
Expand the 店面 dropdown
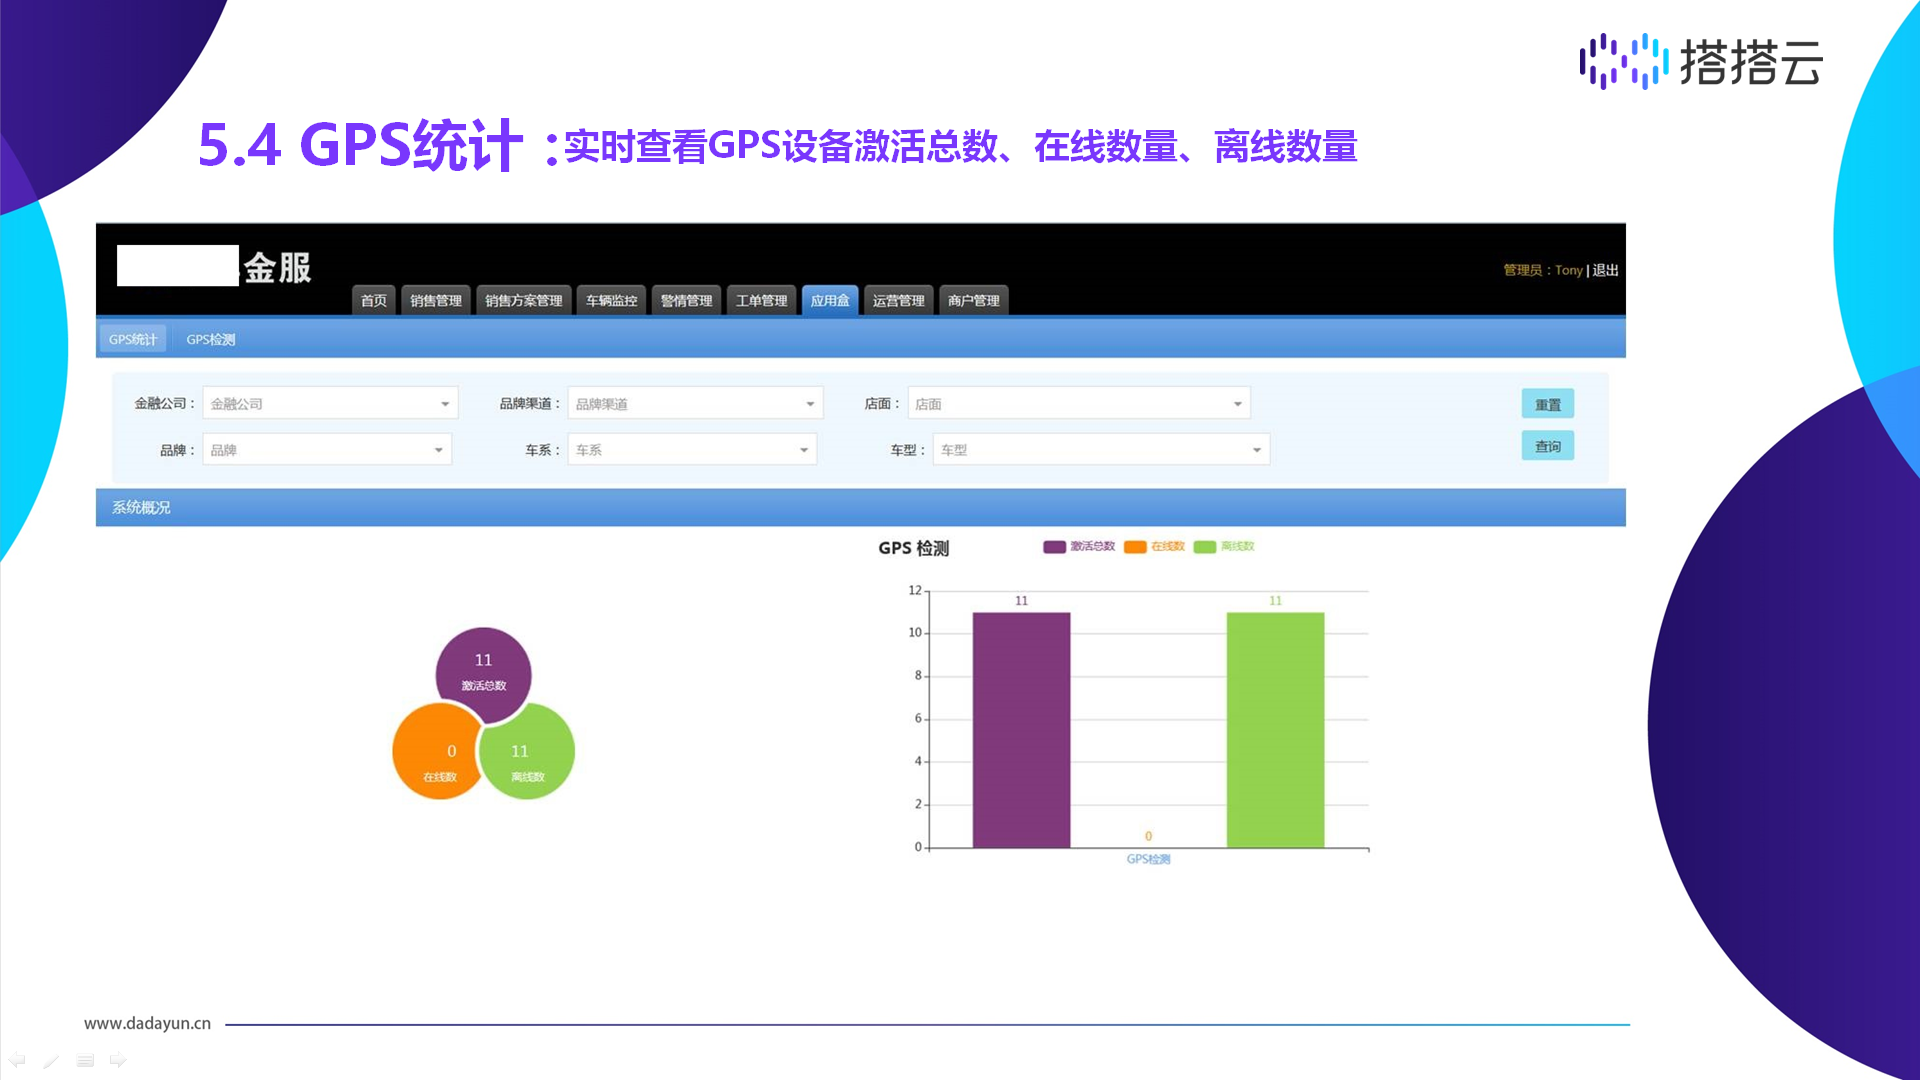pos(1079,403)
